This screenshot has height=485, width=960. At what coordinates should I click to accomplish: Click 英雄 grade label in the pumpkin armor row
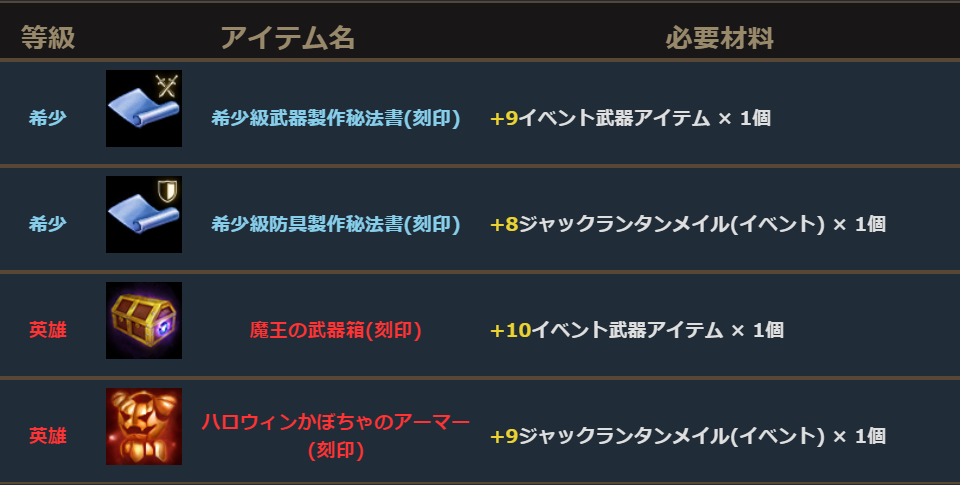coord(48,436)
